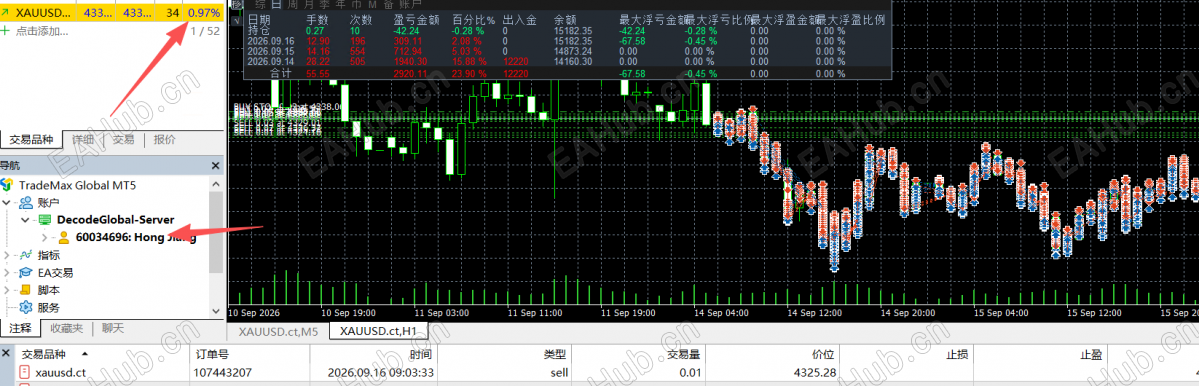
Task: Click the 1 / 52 symbol count
Action: click(x=205, y=31)
